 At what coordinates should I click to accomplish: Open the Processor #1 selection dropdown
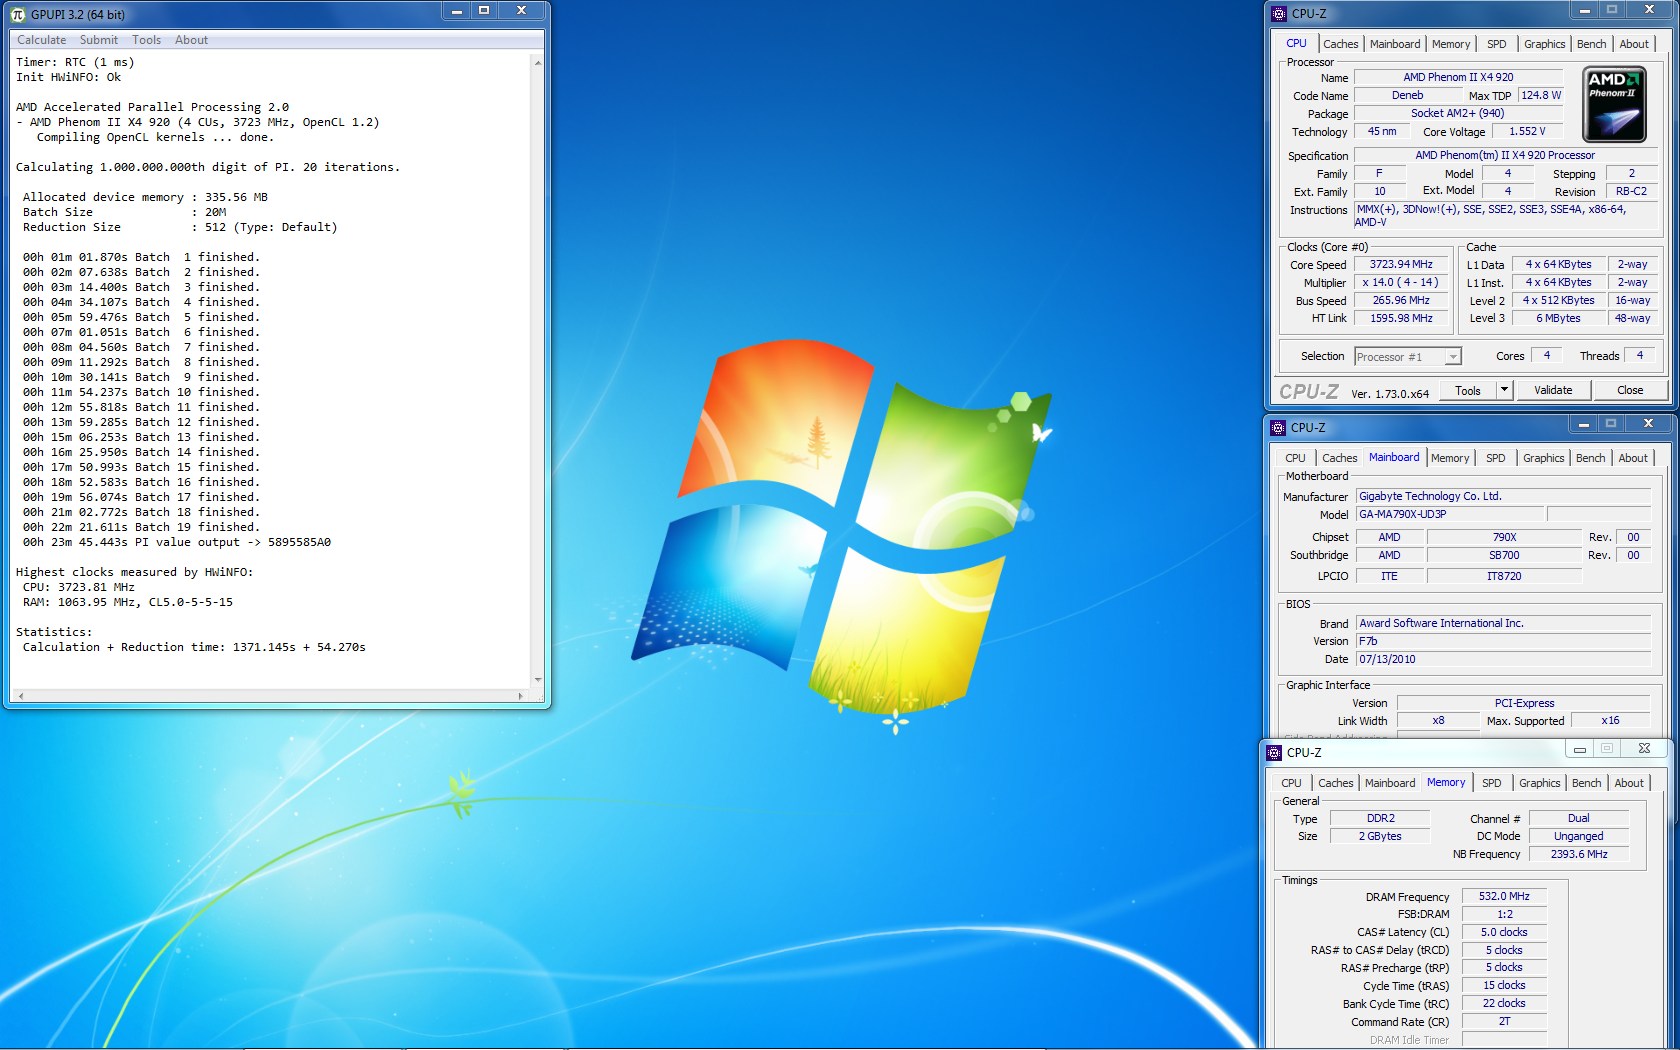(x=1408, y=357)
